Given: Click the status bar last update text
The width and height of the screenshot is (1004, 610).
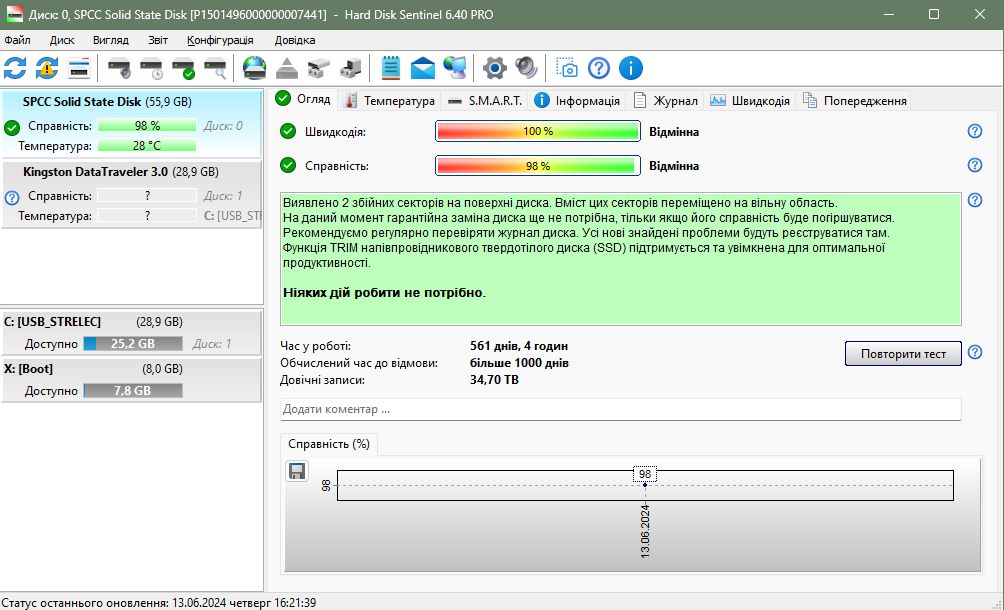Looking at the screenshot, I should [x=159, y=603].
